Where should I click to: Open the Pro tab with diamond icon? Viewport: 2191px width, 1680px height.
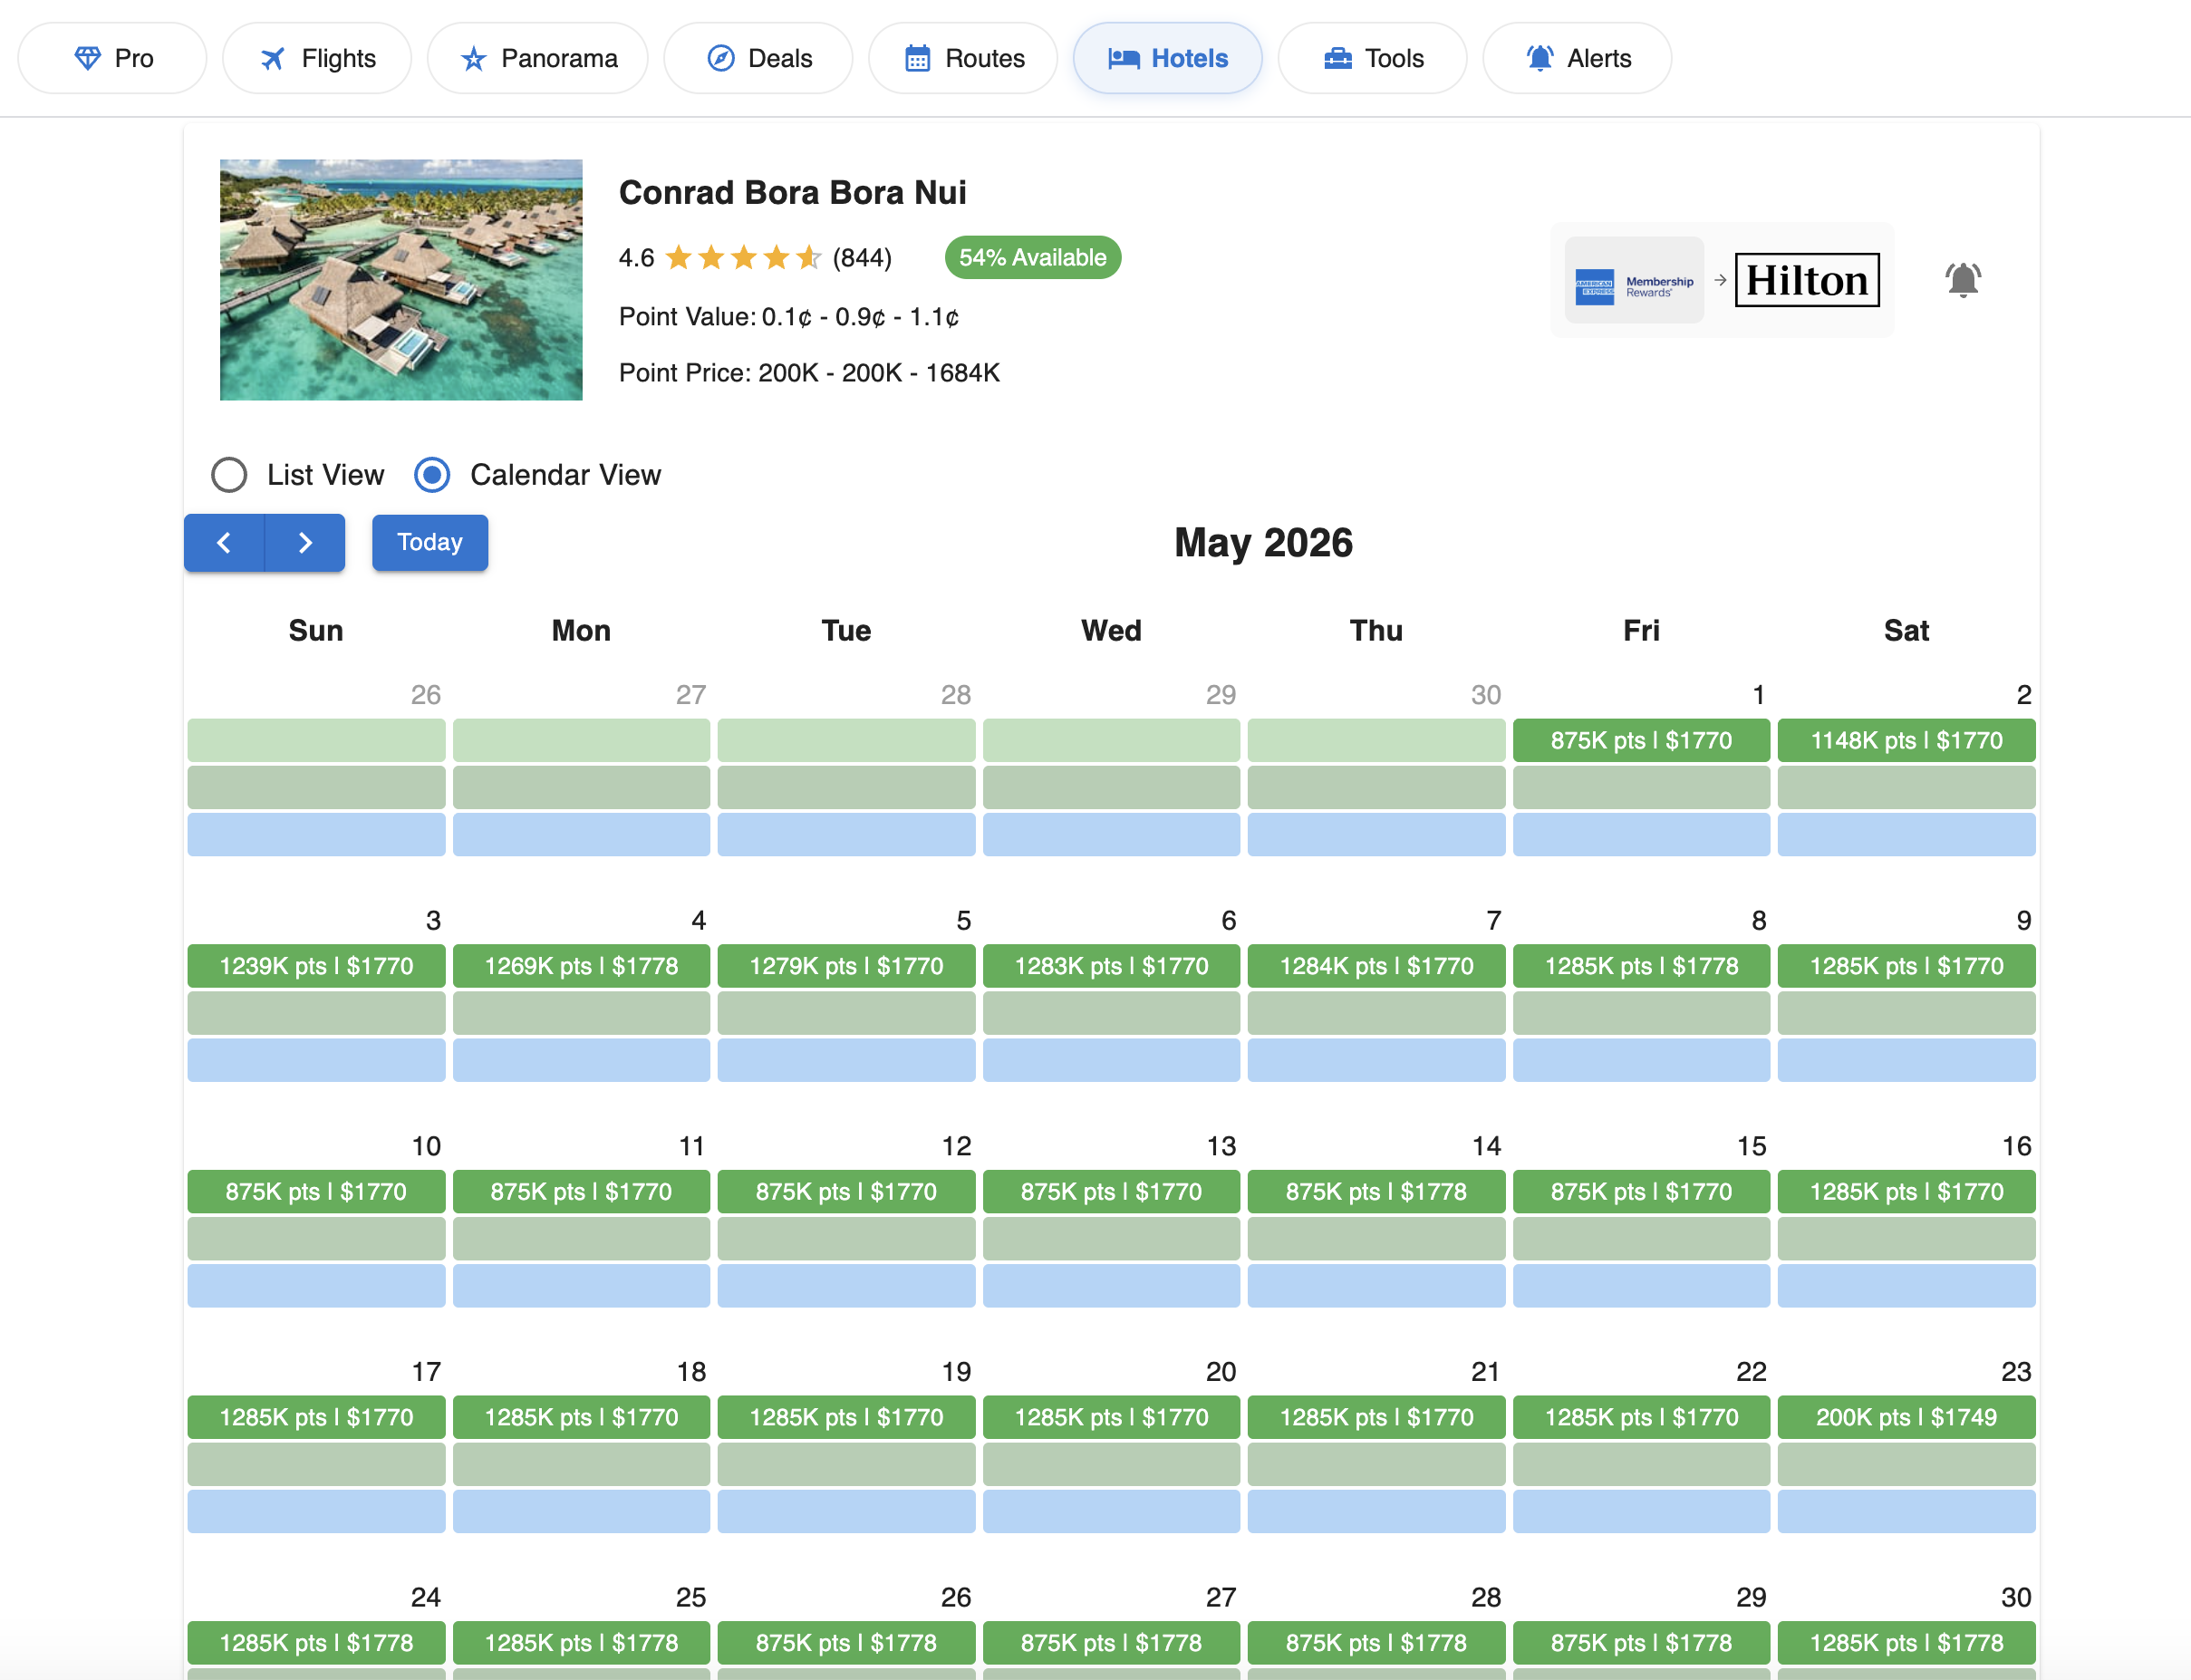click(112, 58)
